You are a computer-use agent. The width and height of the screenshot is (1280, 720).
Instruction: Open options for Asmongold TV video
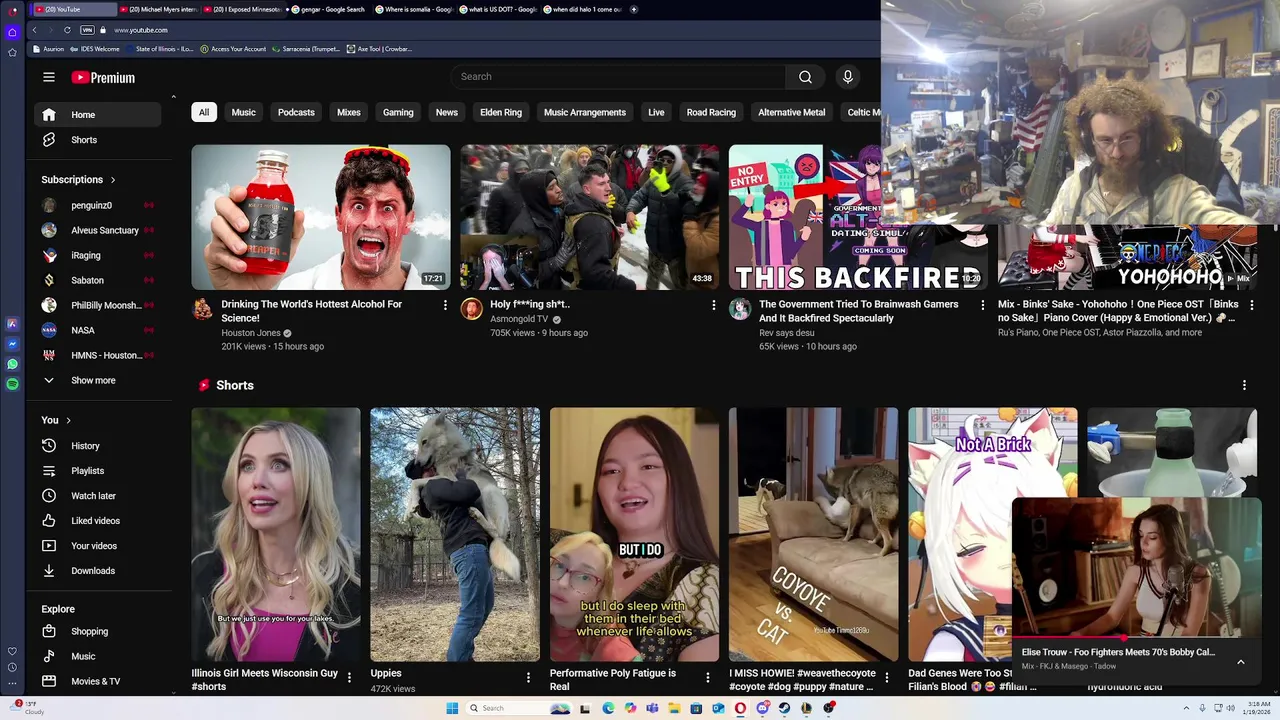pyautogui.click(x=714, y=304)
